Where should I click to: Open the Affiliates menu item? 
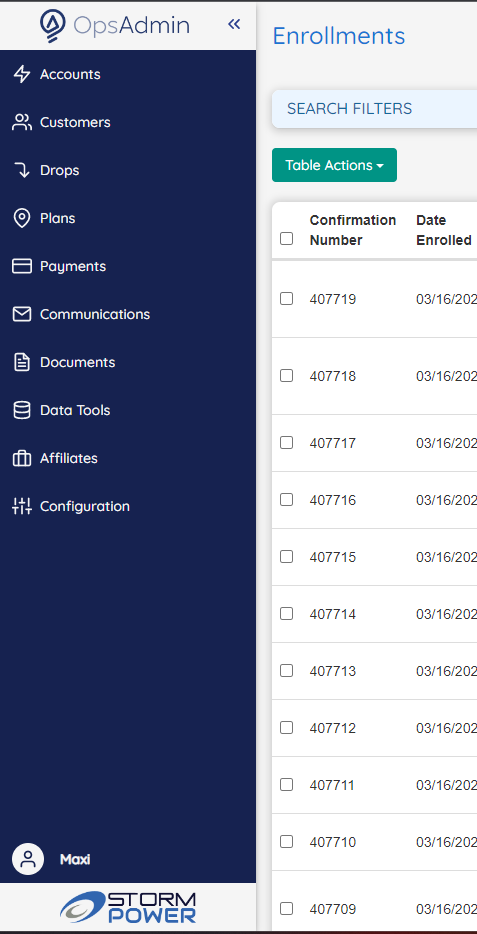click(x=68, y=458)
